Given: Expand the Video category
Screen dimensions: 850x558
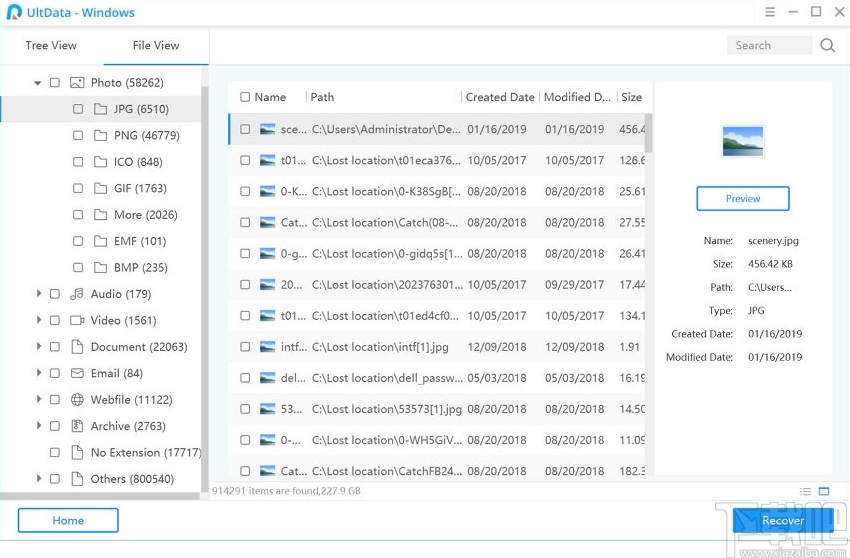Looking at the screenshot, I should point(38,320).
